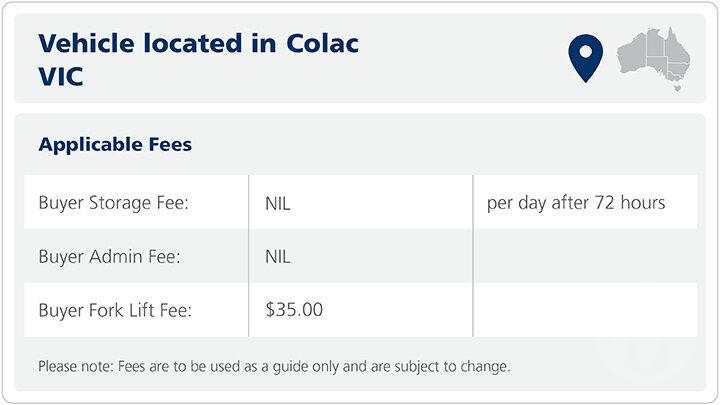Click the Western Australia region on the map

click(x=632, y=54)
